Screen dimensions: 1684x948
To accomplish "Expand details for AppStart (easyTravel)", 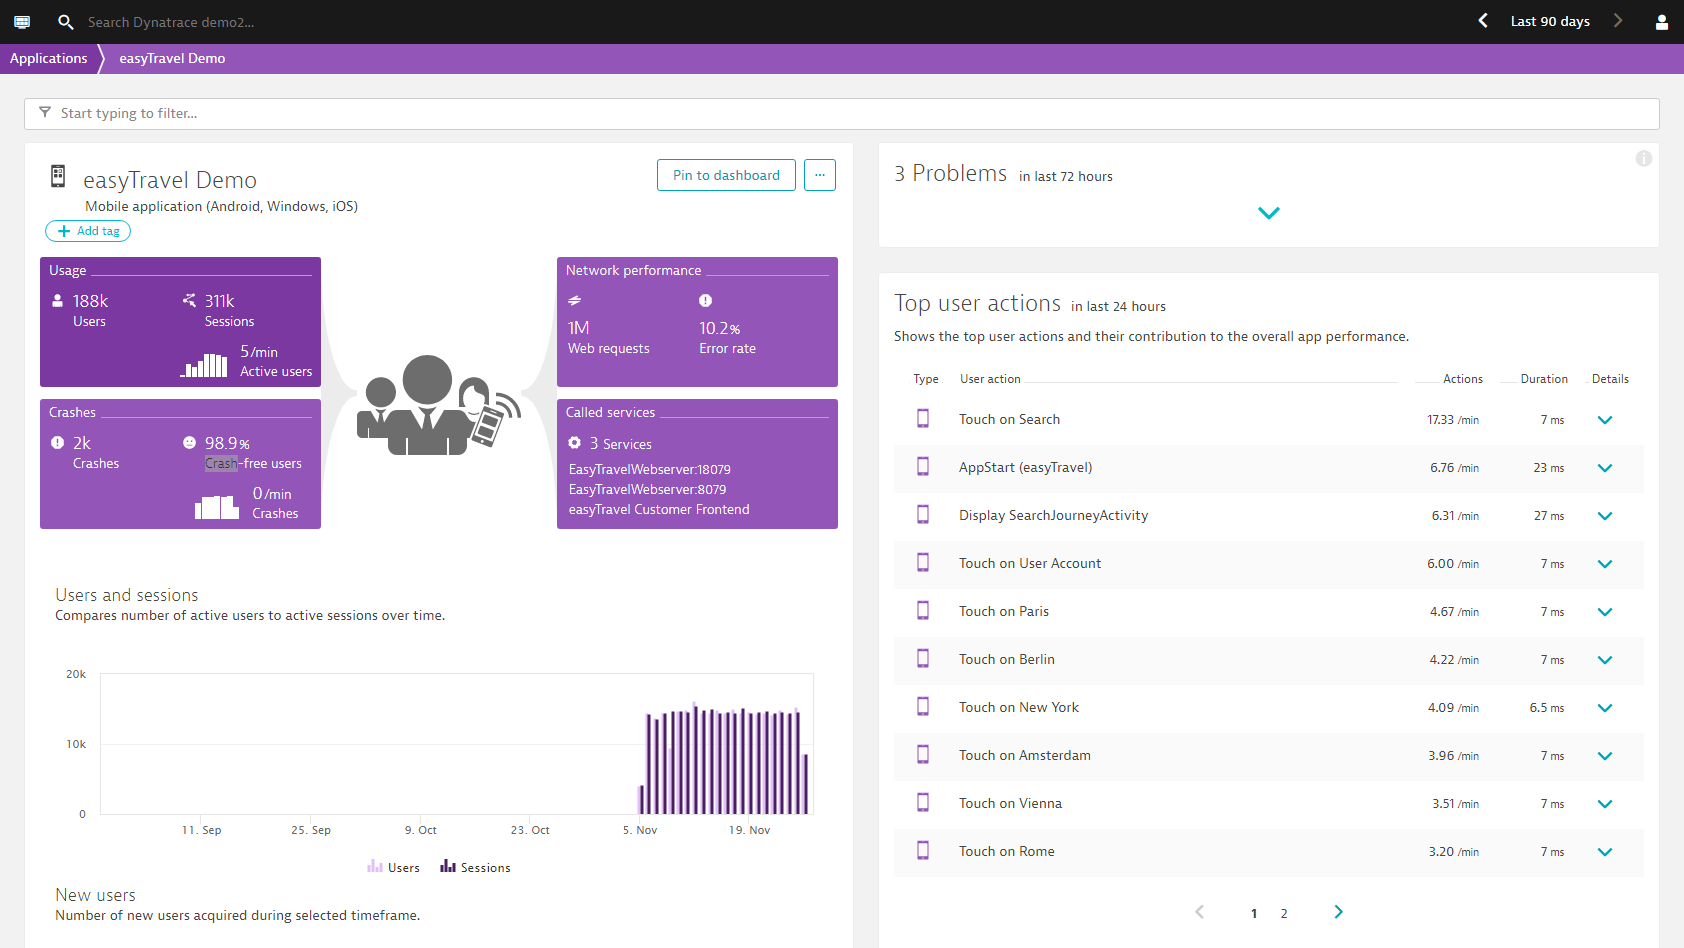I will 1605,468.
